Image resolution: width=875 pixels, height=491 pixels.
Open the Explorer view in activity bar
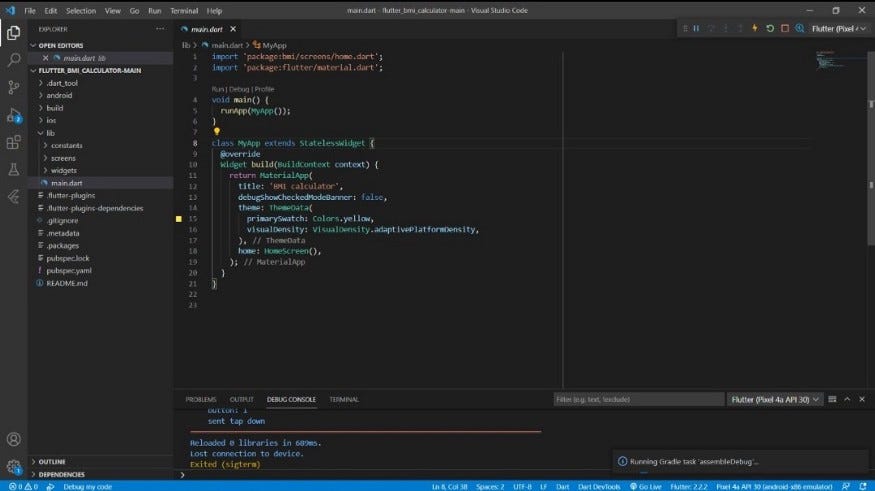point(13,33)
